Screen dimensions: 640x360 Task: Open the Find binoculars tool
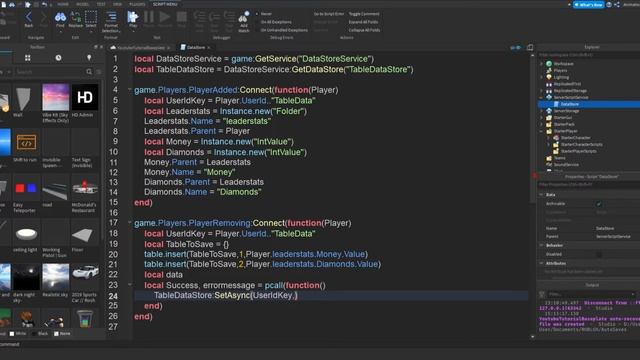60,17
